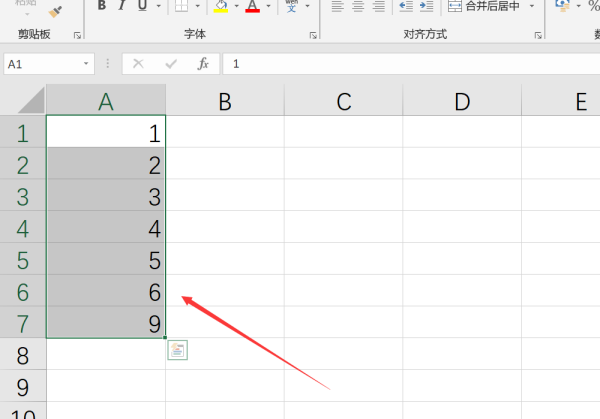This screenshot has height=419, width=600.
Task: Click the formula bar expand dots handle
Action: pos(108,64)
